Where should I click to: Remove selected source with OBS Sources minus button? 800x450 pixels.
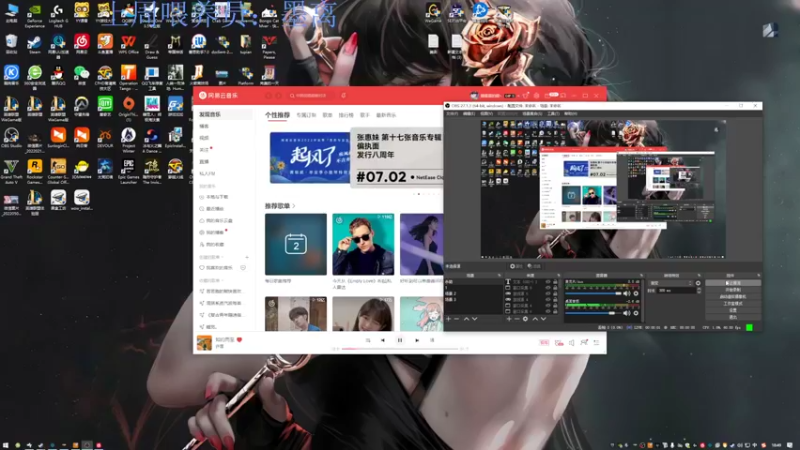[517, 319]
